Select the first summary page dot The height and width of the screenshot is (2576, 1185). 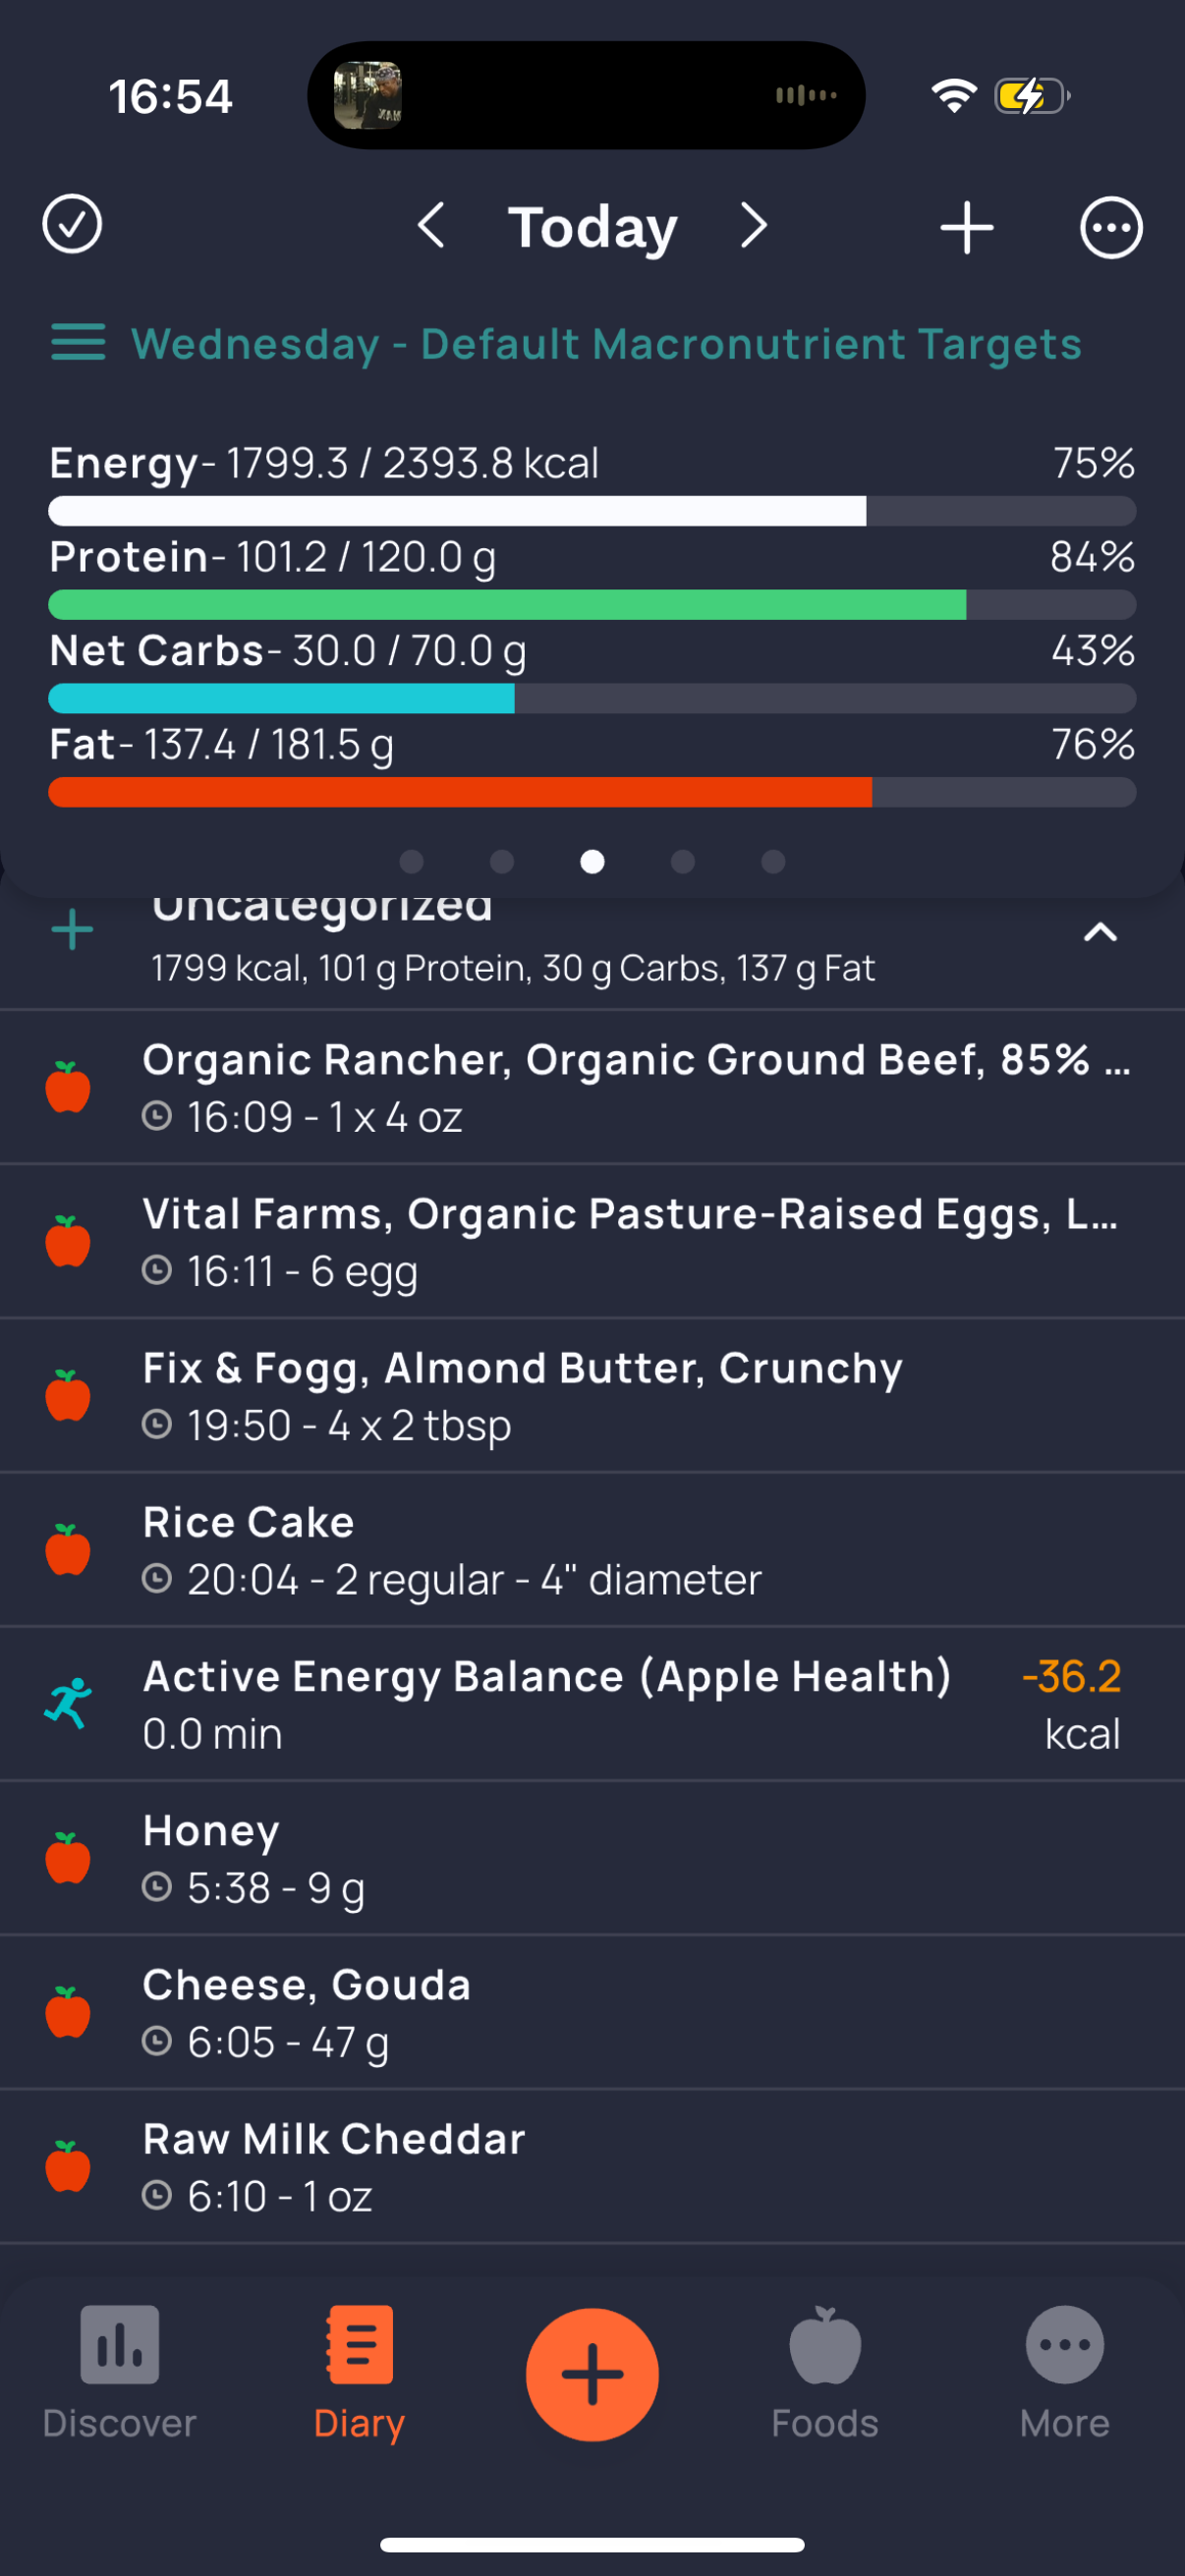coord(411,862)
